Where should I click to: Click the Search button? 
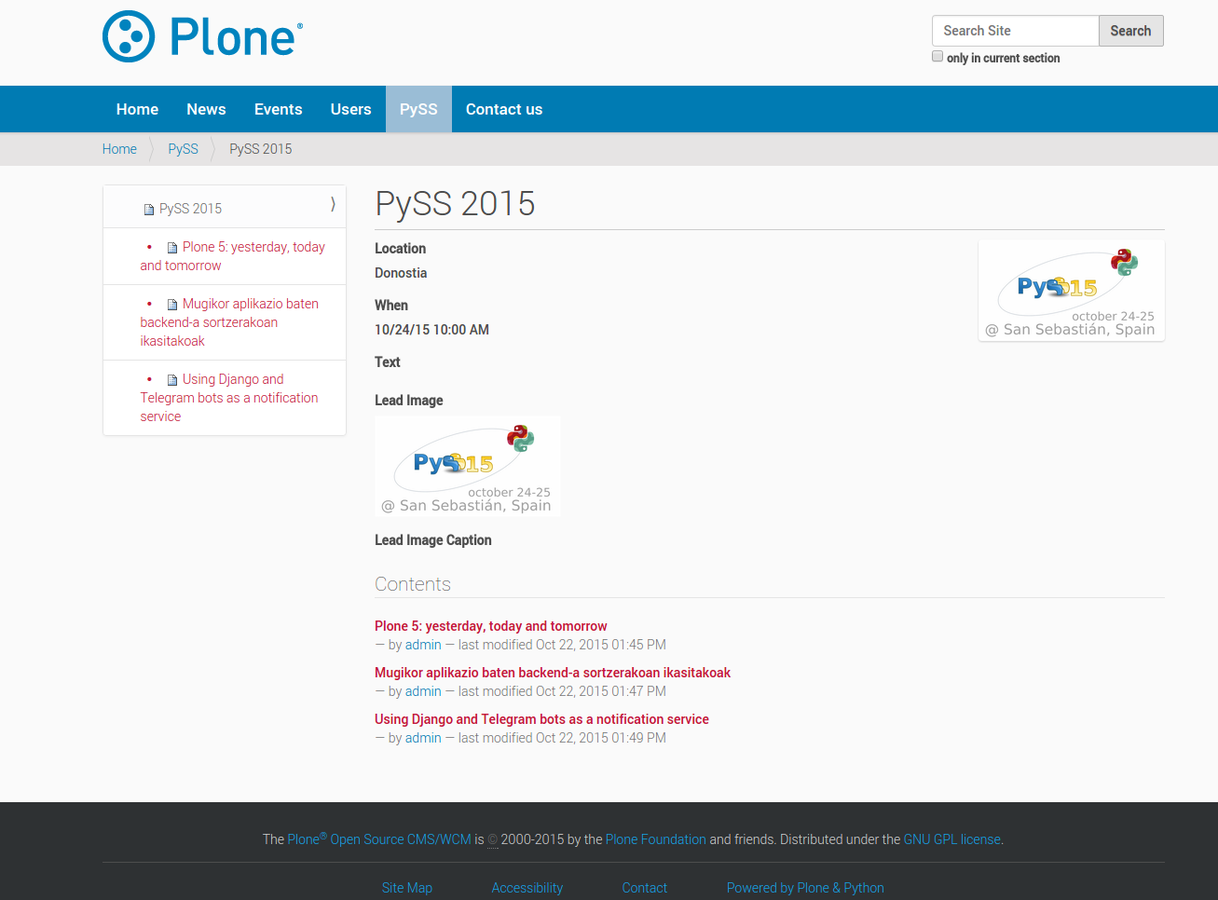[x=1131, y=31]
